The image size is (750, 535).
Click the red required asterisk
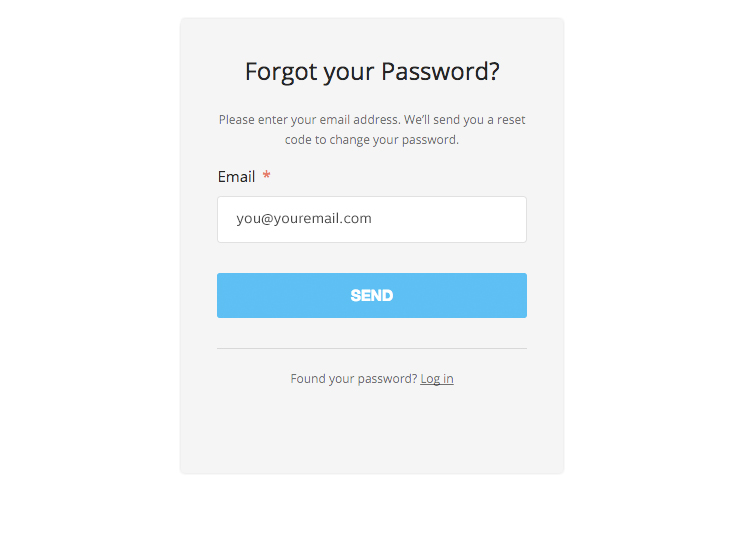pyautogui.click(x=266, y=175)
